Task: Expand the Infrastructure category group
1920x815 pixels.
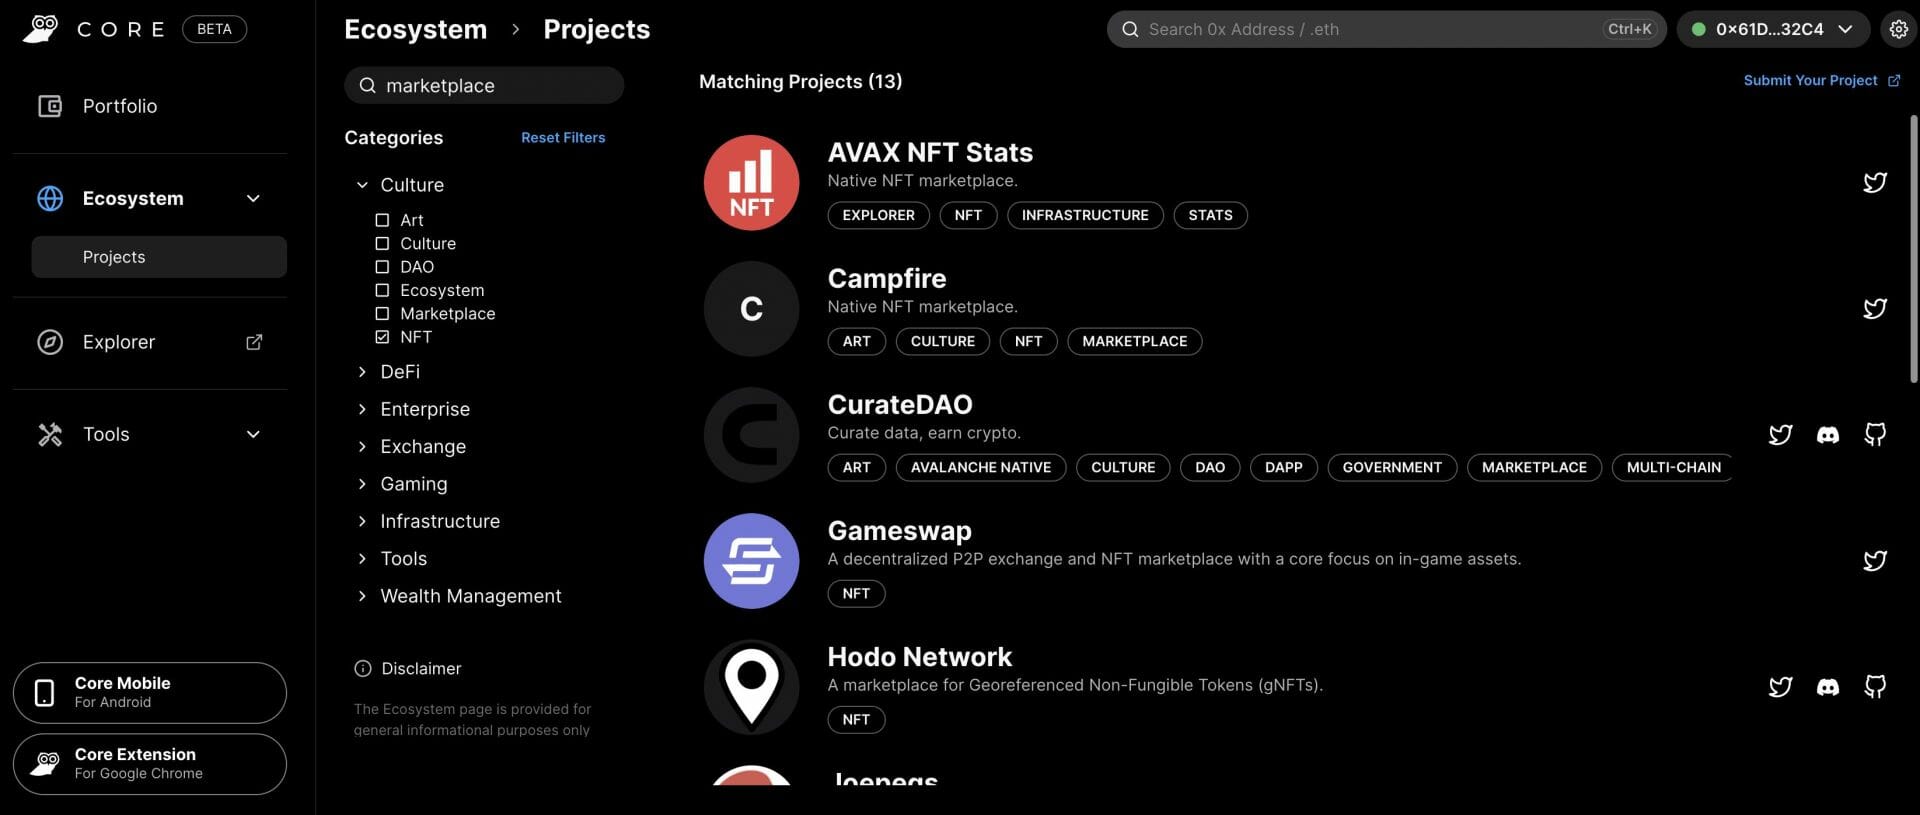Action: [362, 521]
